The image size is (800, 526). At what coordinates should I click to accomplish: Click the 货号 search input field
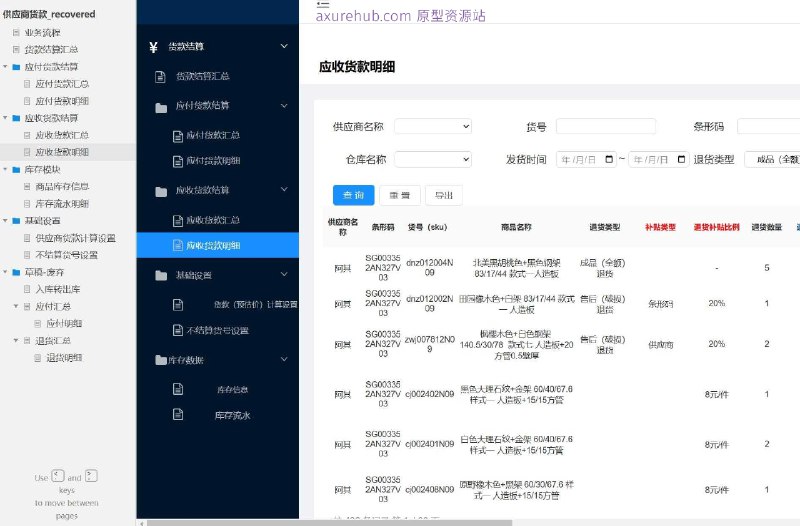606,126
